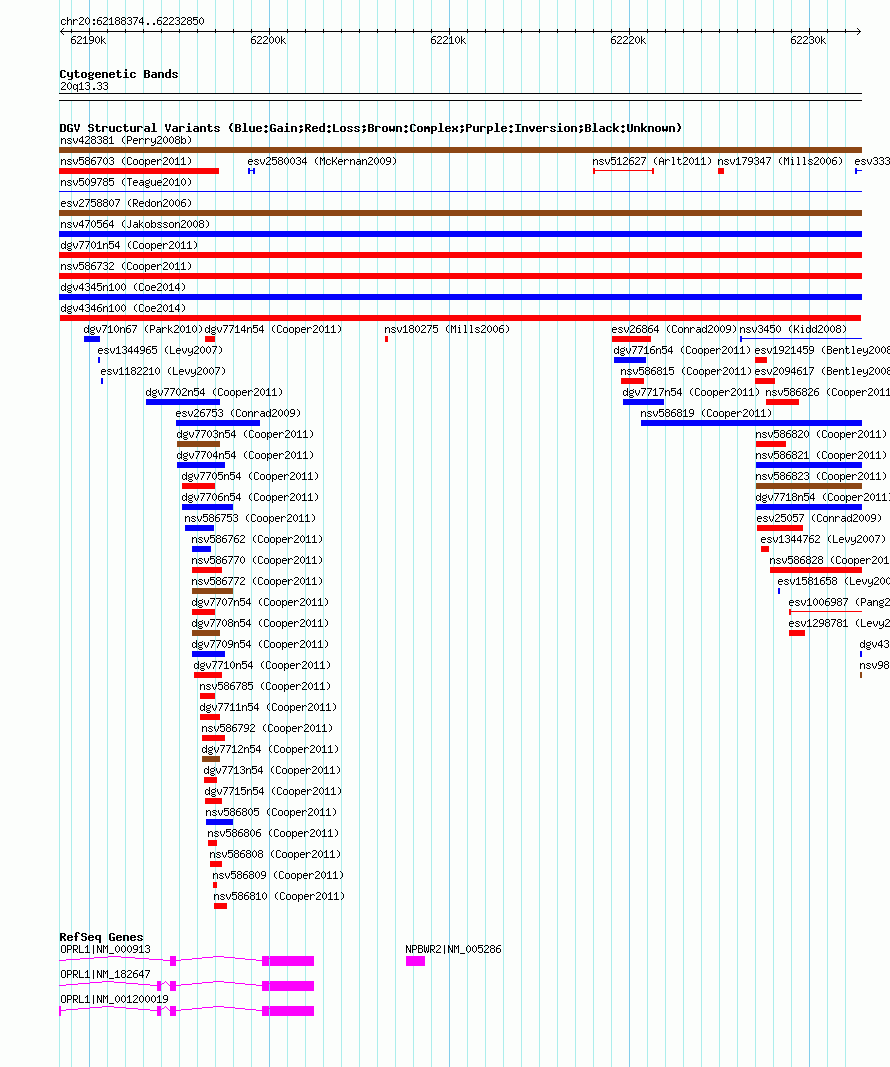Select the nsv586806 (Cooper2011) variant label
Image resolution: width=890 pixels, height=1067 pixels.
click(273, 834)
